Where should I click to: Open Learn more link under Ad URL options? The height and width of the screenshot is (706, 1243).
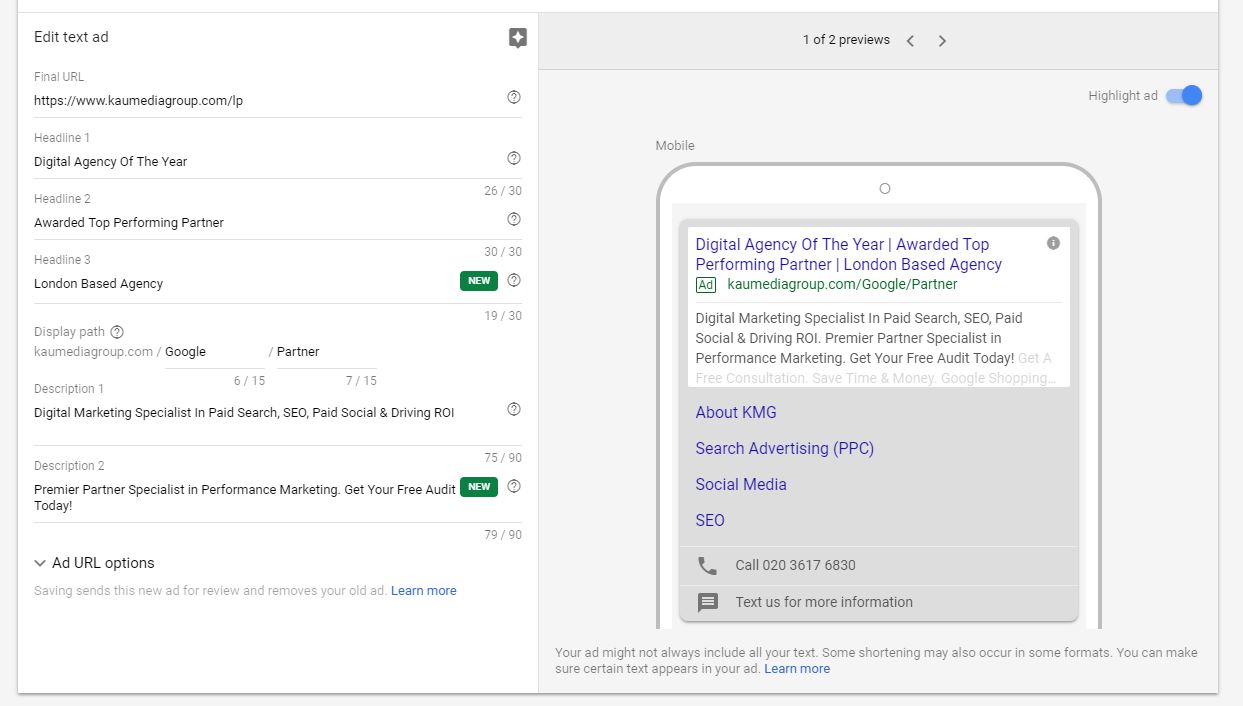click(424, 591)
